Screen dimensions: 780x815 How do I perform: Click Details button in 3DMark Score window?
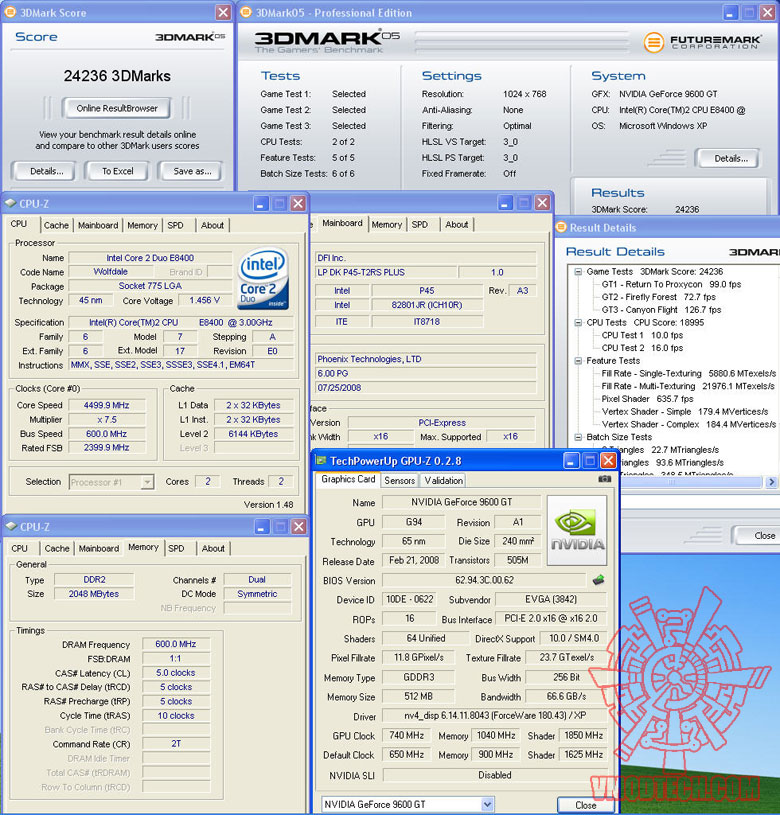(x=47, y=171)
